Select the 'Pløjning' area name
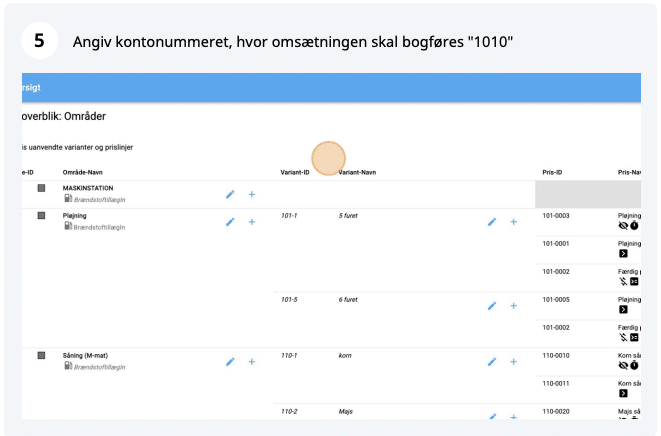661x436 pixels. pyautogui.click(x=74, y=215)
